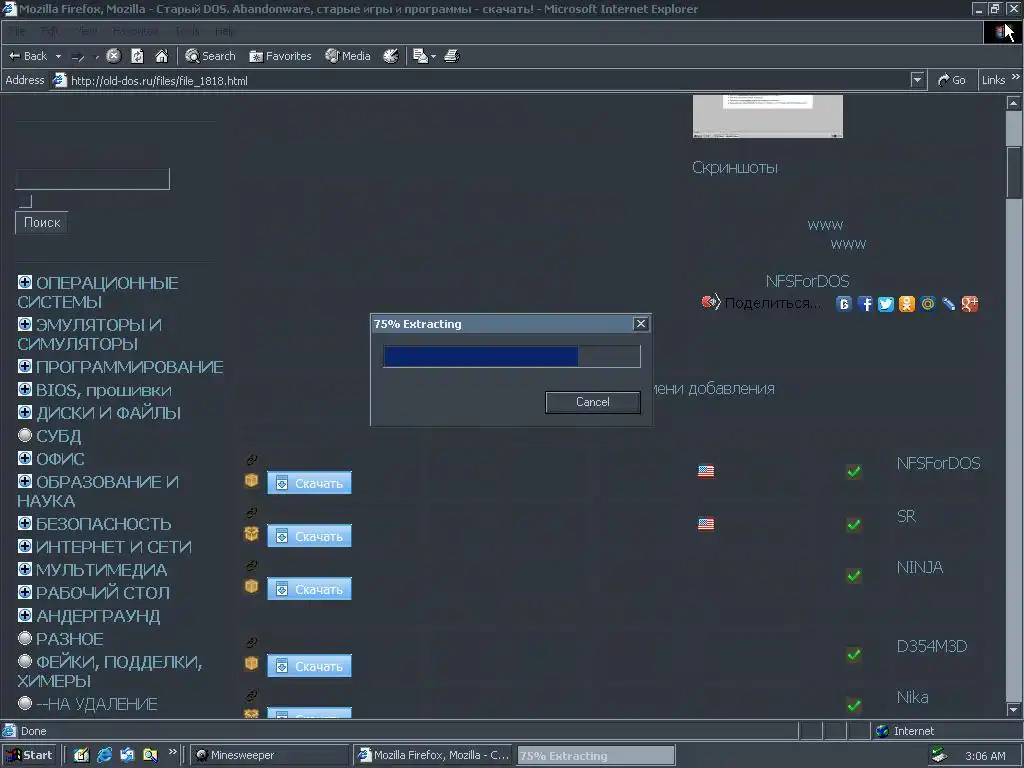
Task: Print the page with the printer icon
Action: coord(452,56)
